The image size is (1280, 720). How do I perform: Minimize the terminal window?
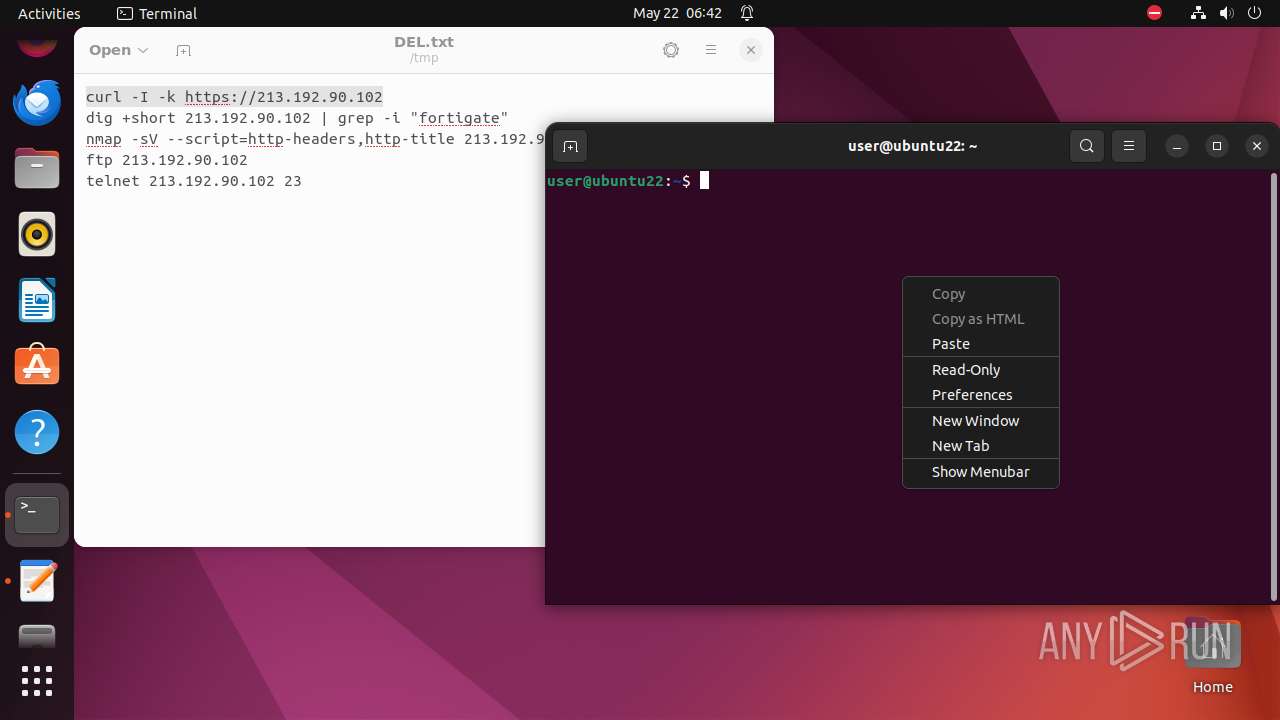(1177, 146)
